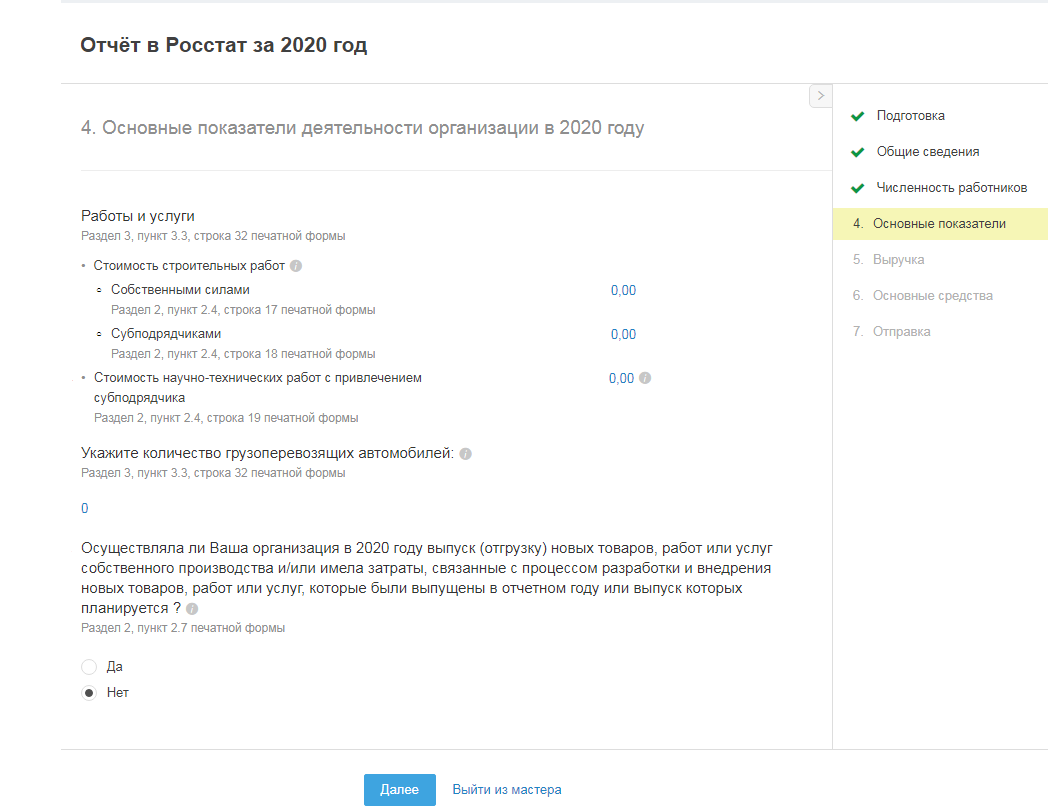
Task: Click green checkmark beside Общие сведения
Action: click(857, 152)
